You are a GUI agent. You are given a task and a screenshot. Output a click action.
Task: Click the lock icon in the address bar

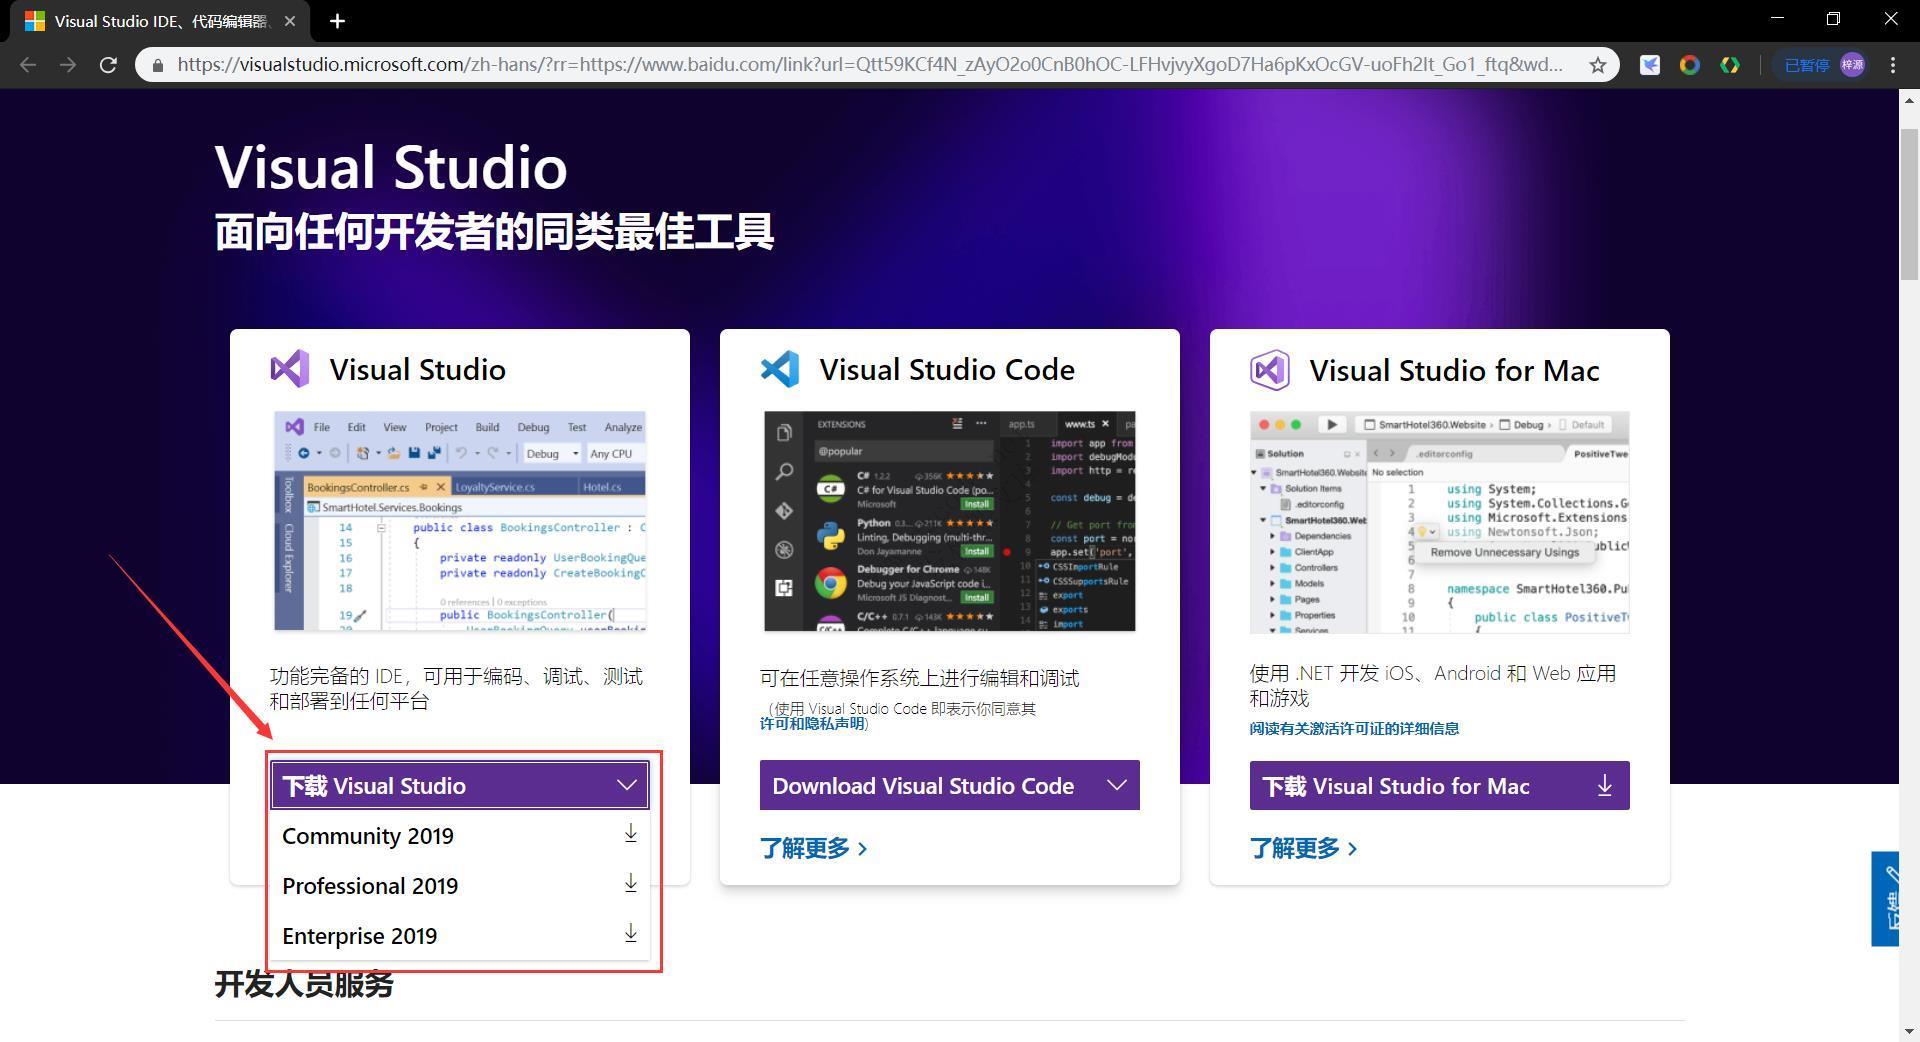[x=158, y=64]
